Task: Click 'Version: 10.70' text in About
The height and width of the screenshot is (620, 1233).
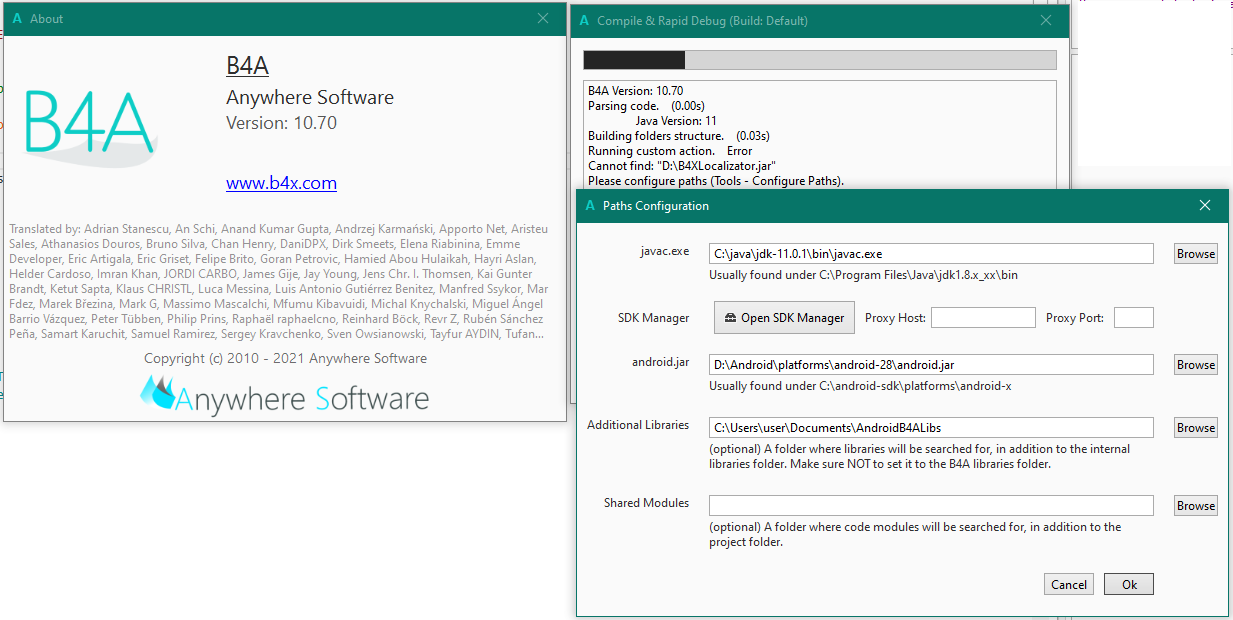Action: [282, 123]
